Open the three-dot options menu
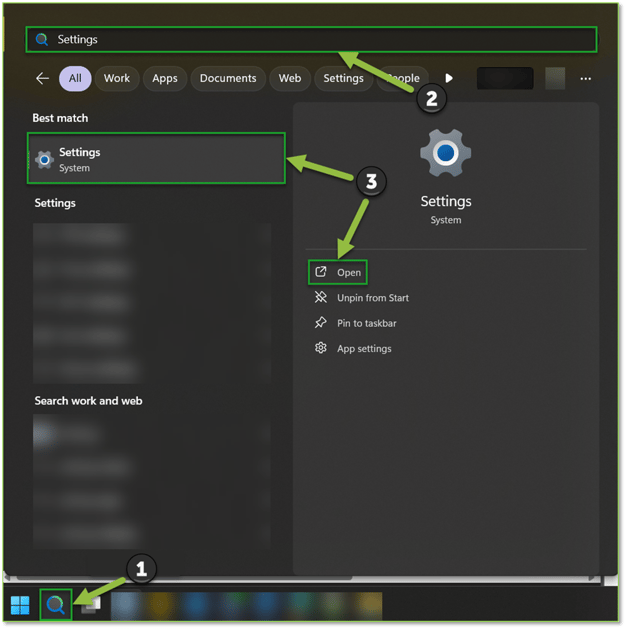 click(x=585, y=79)
